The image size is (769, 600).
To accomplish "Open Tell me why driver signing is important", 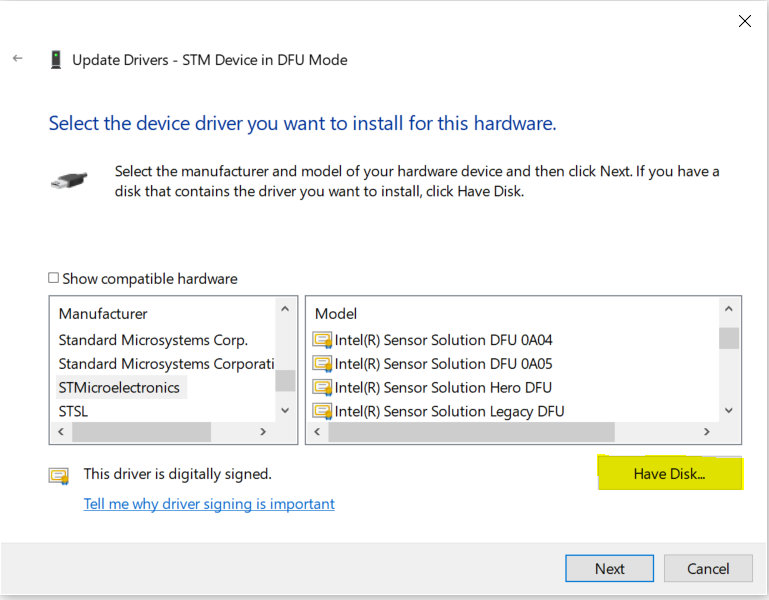I will 209,504.
